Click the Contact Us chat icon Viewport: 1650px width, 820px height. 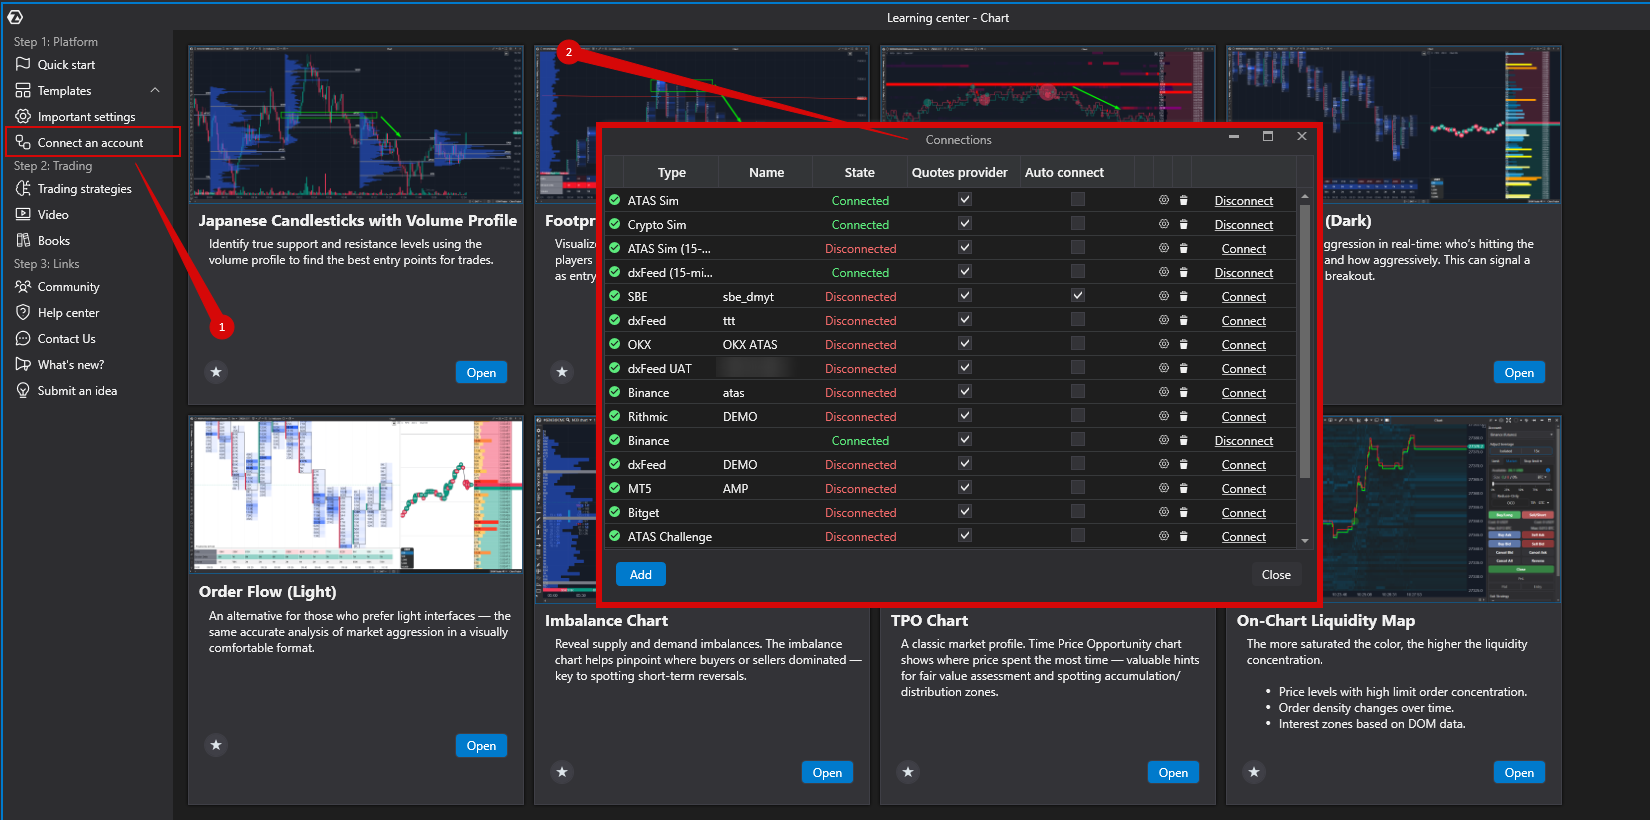click(23, 338)
